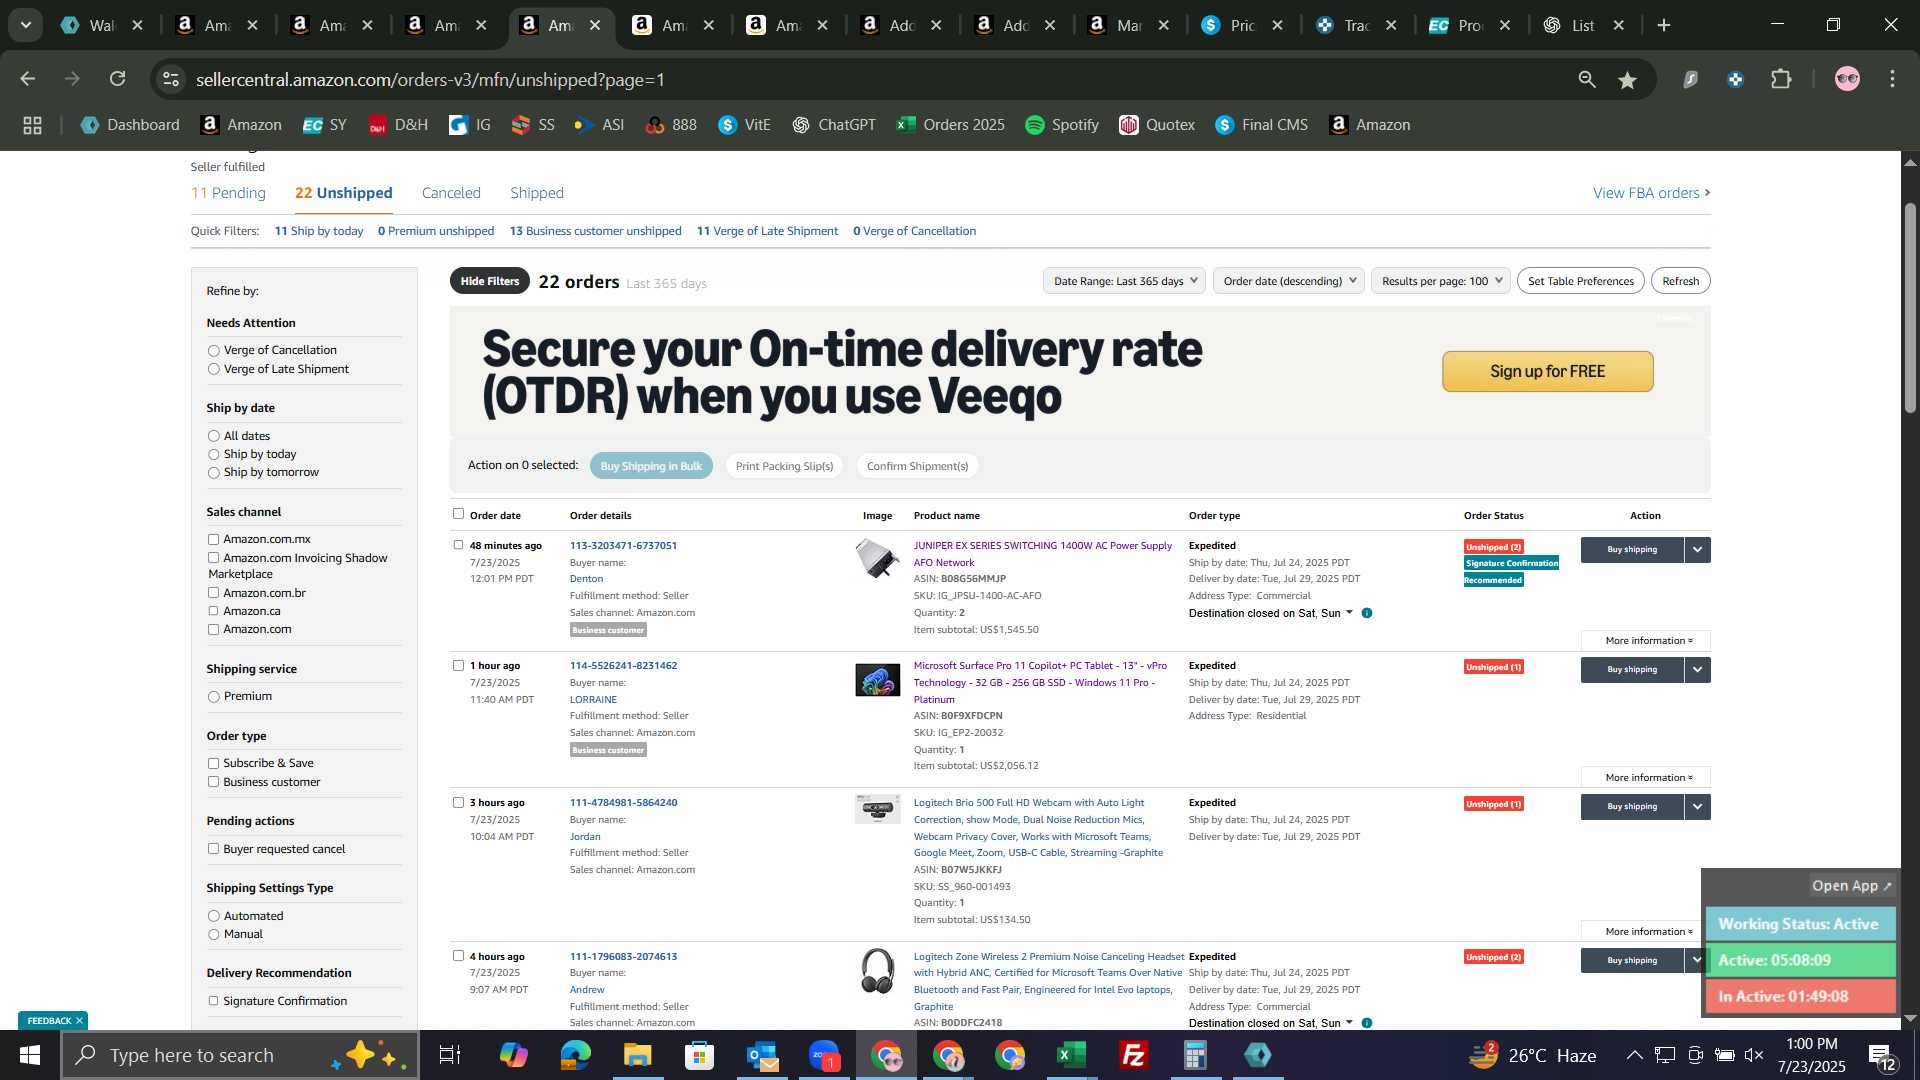
Task: Click the page vertical scrollbar
Action: pos(1910,308)
